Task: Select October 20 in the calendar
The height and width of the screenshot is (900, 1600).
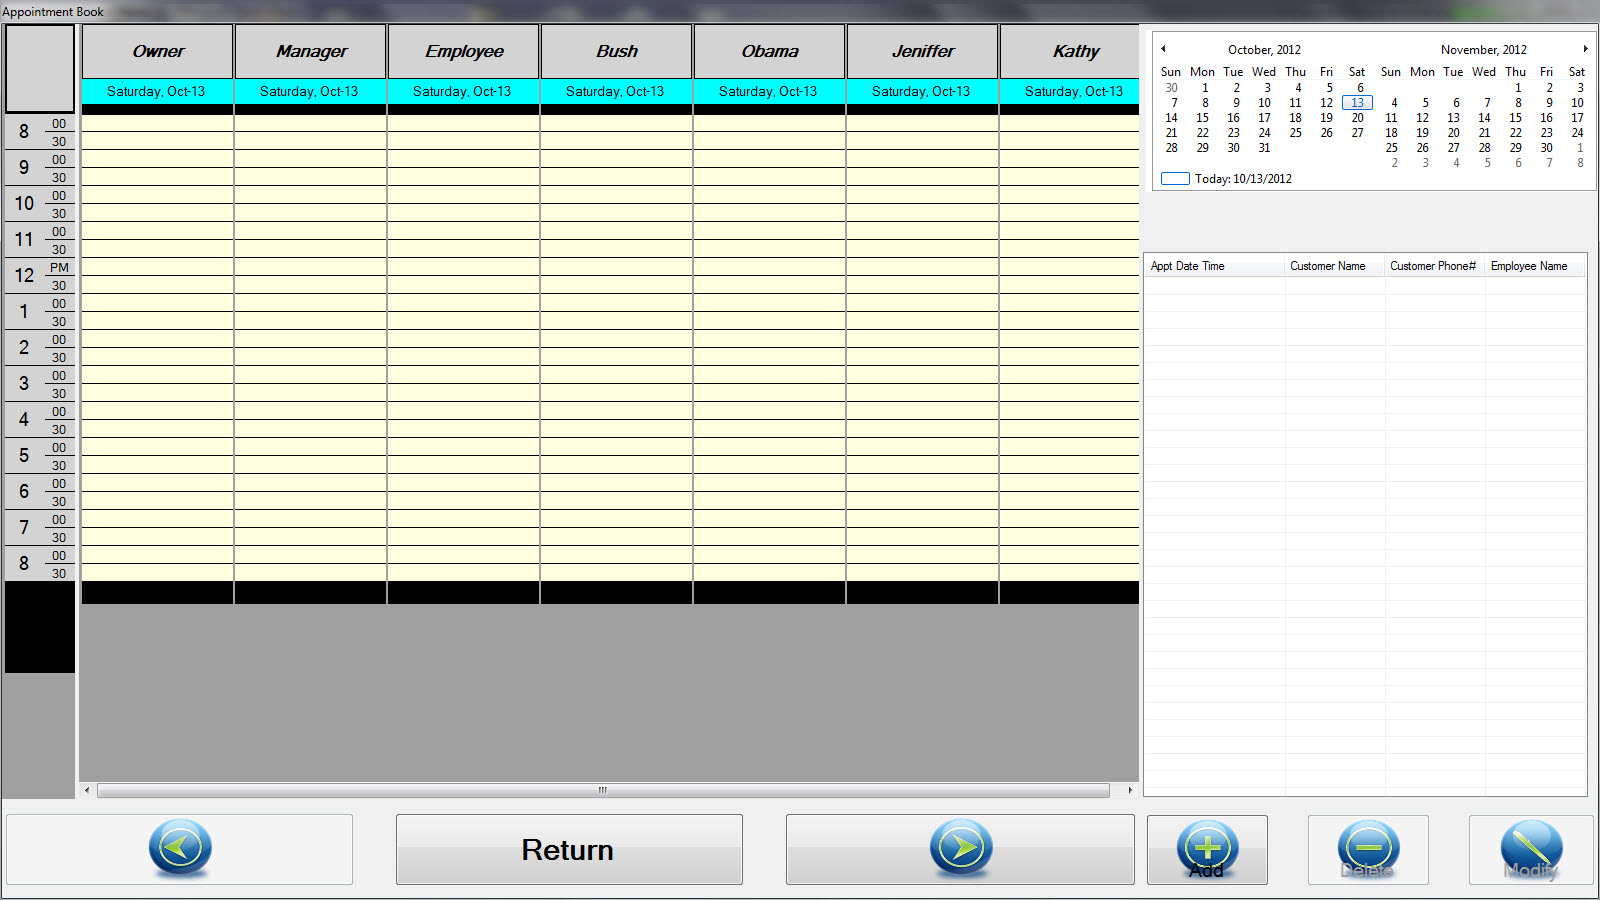Action: point(1357,118)
